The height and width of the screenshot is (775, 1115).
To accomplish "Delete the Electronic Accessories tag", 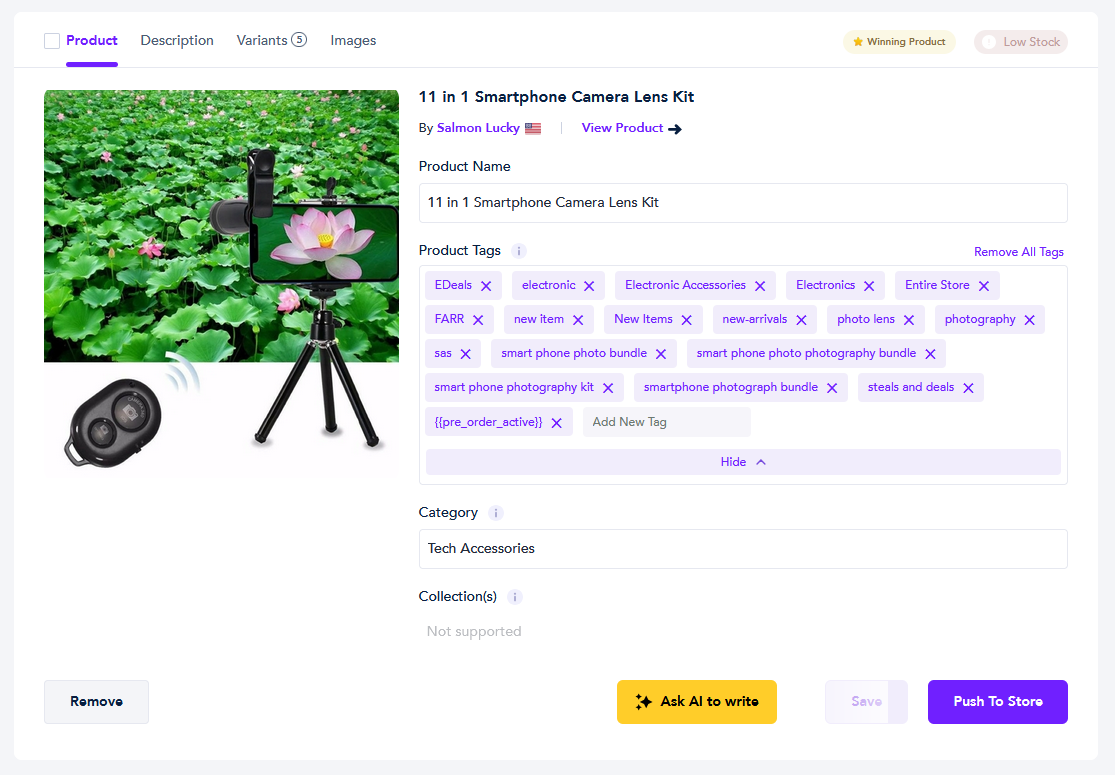I will click(759, 286).
